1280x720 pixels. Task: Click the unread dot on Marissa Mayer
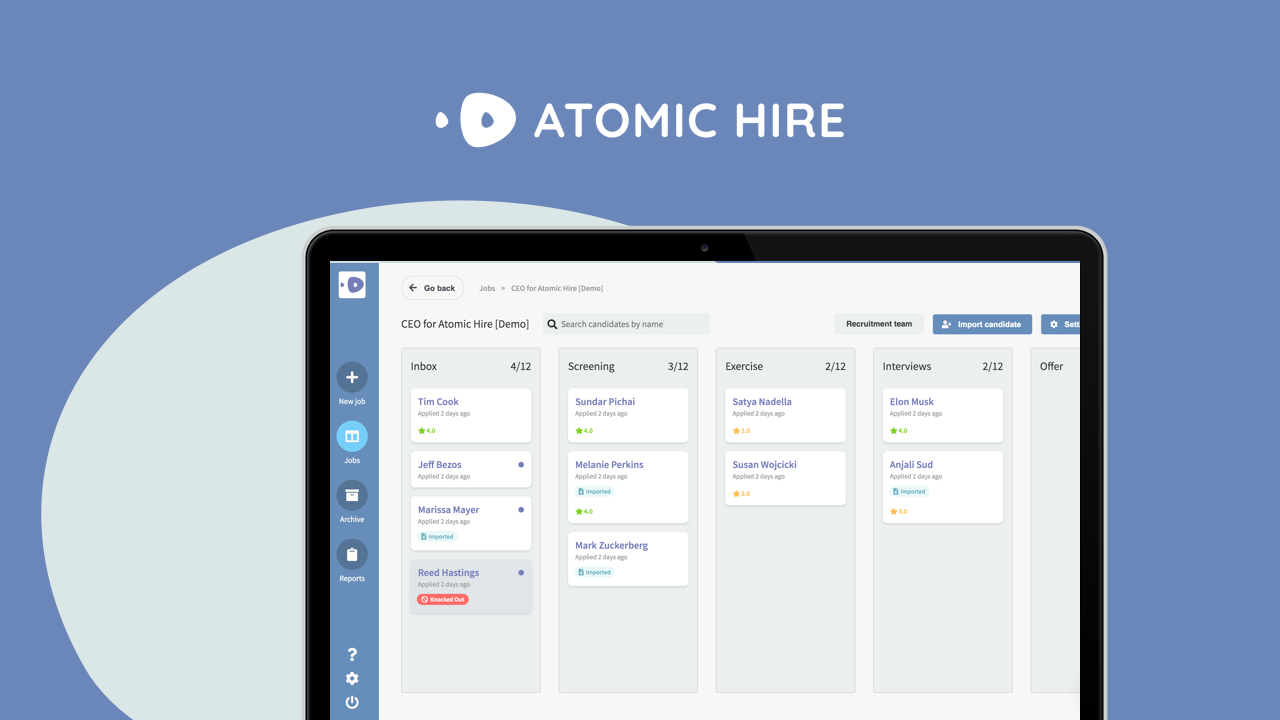tap(521, 510)
